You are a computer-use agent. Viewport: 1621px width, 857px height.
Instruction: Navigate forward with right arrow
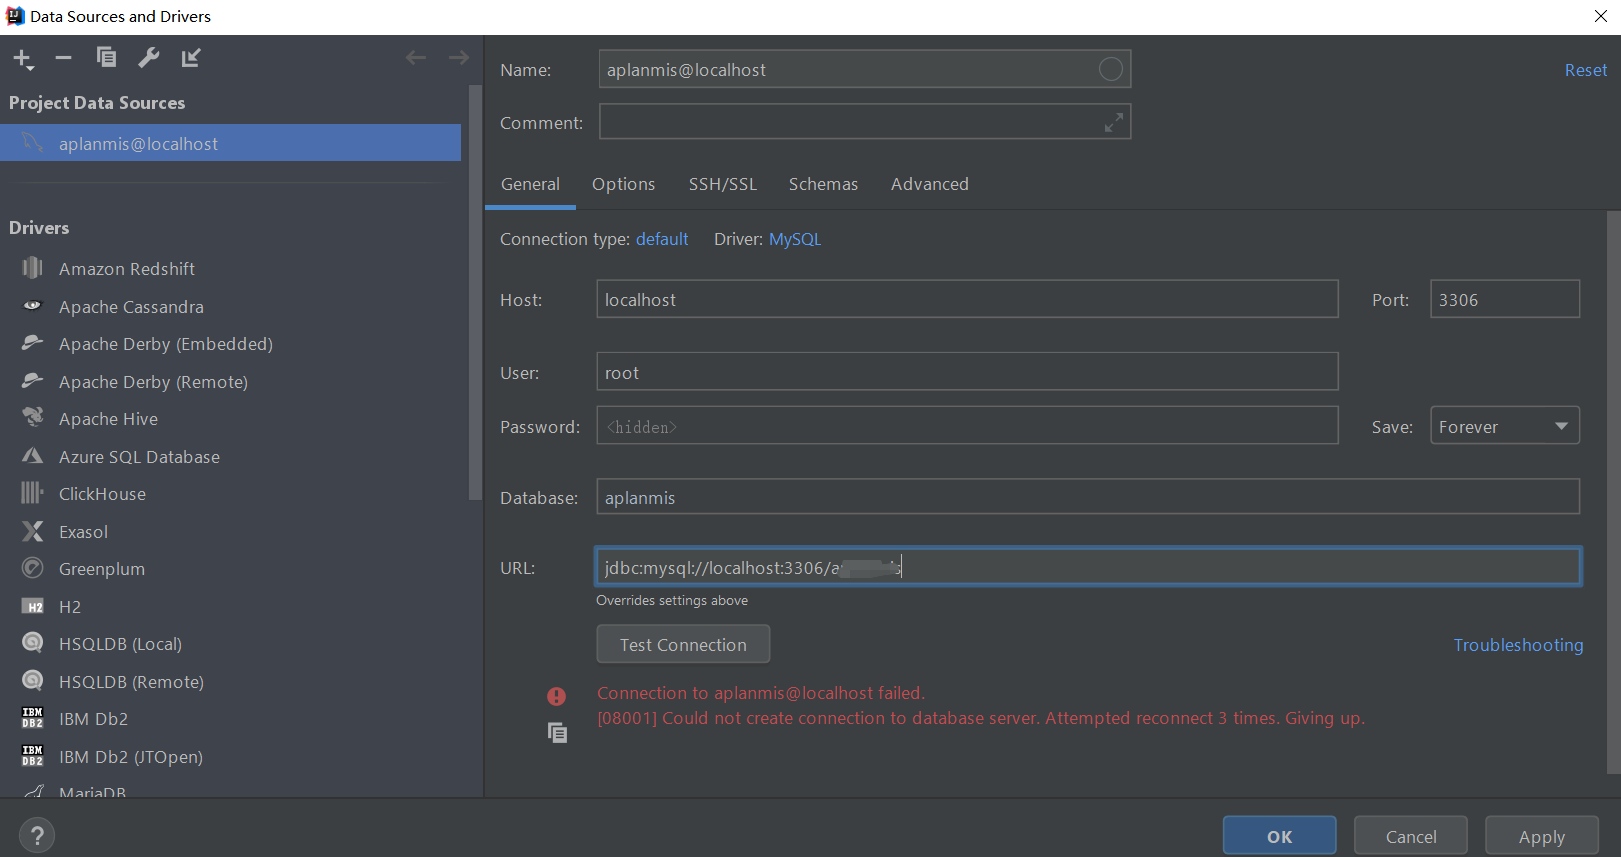[458, 58]
